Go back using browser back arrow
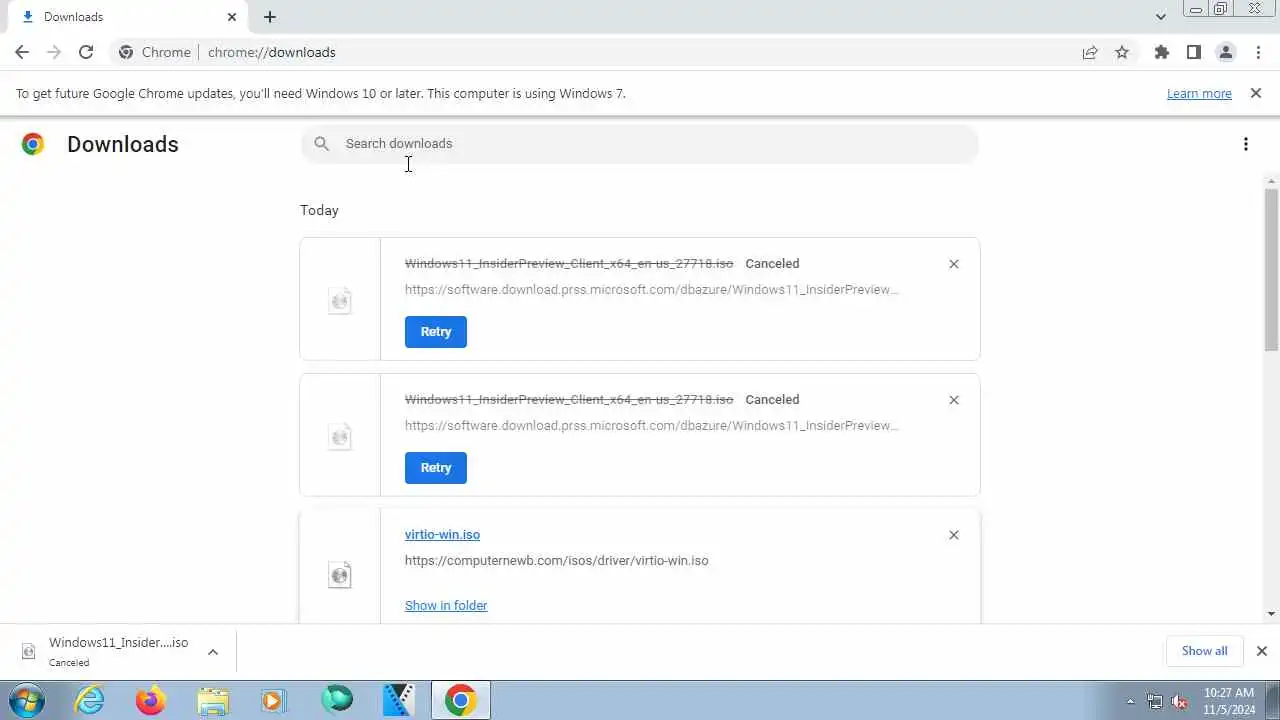Viewport: 1280px width, 720px height. (x=22, y=52)
